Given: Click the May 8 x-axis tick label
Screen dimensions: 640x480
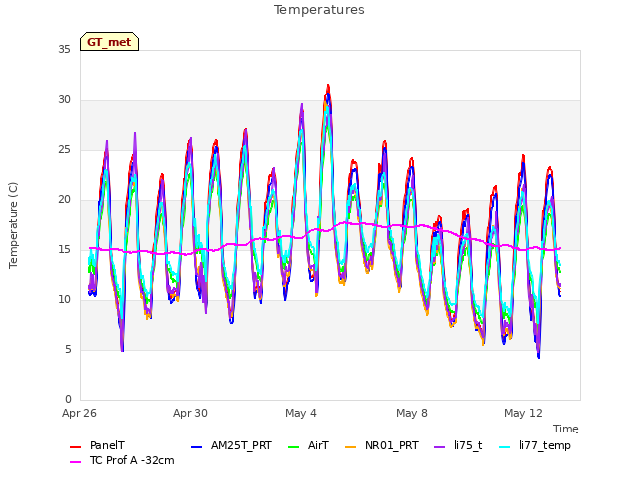Looking at the screenshot, I should pos(412,413).
